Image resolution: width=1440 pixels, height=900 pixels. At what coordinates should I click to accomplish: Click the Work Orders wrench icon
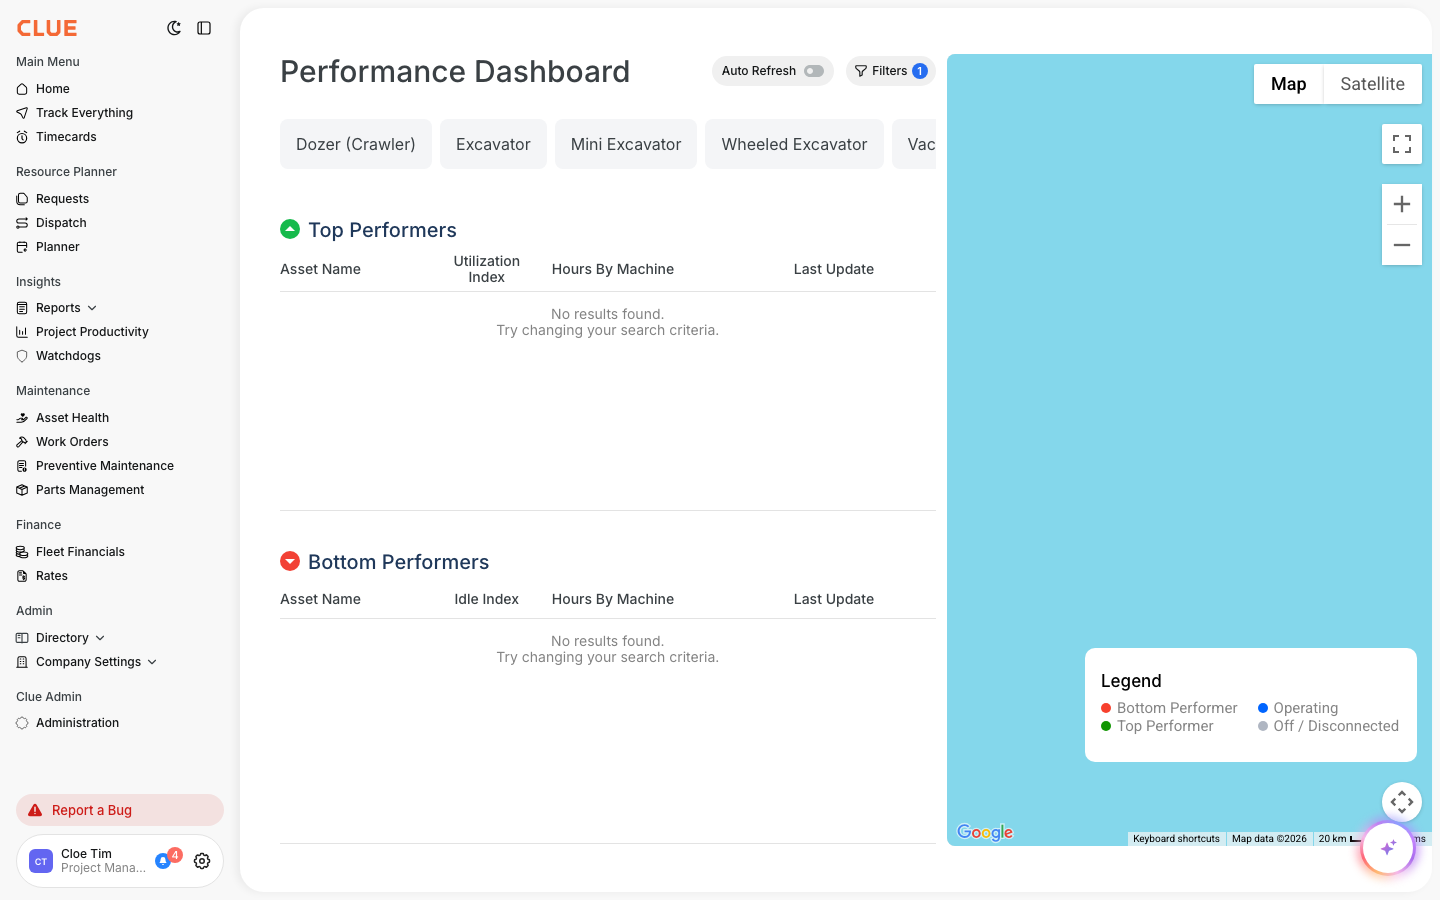[x=22, y=442]
